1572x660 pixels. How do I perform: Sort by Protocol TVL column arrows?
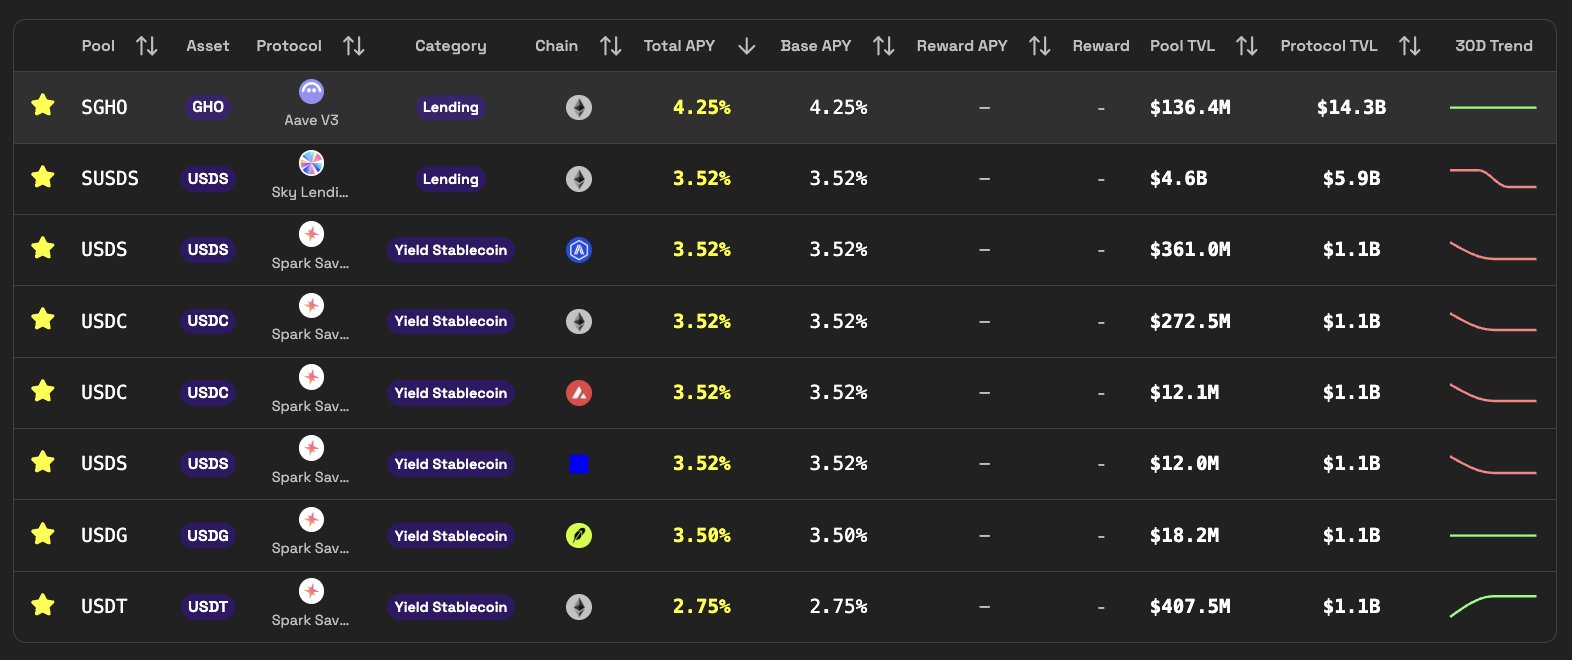click(1409, 46)
